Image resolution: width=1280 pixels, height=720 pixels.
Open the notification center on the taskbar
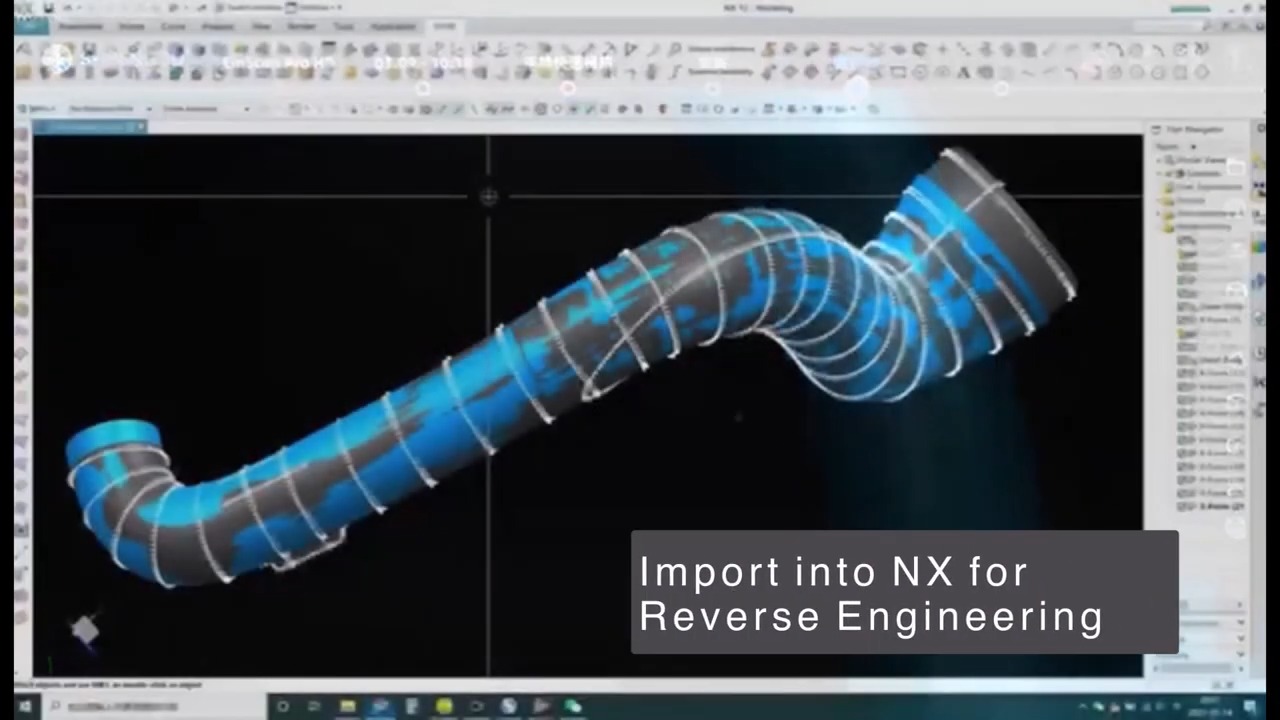click(1250, 707)
